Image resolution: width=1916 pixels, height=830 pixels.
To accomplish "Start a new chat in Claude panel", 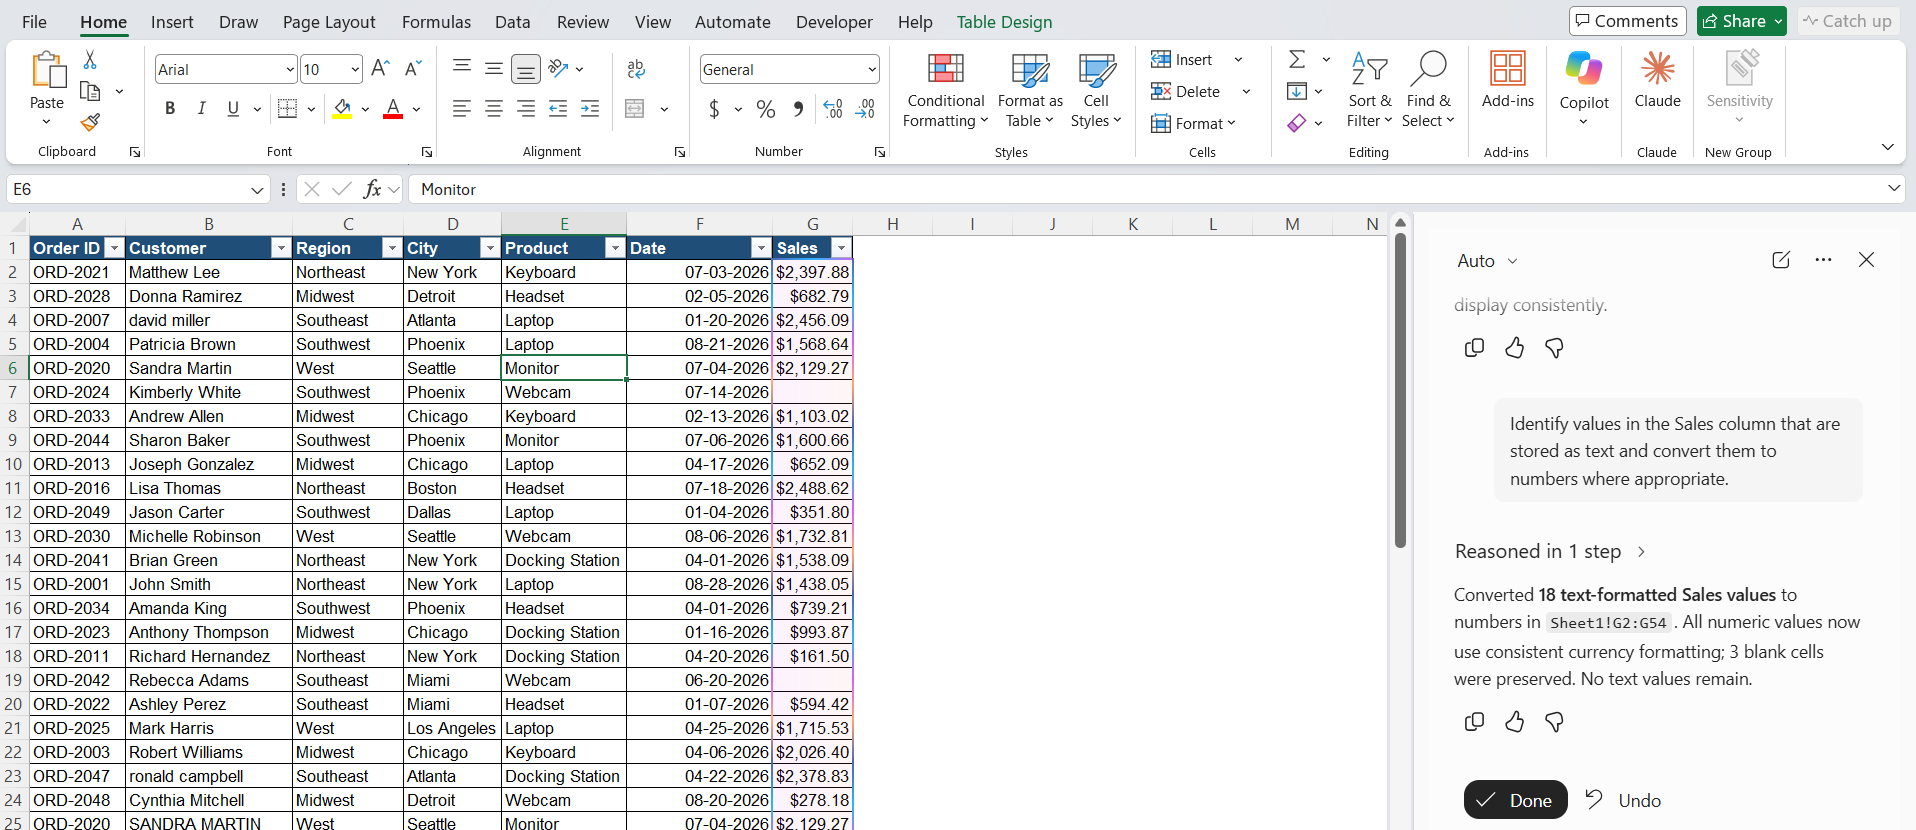I will [1781, 260].
